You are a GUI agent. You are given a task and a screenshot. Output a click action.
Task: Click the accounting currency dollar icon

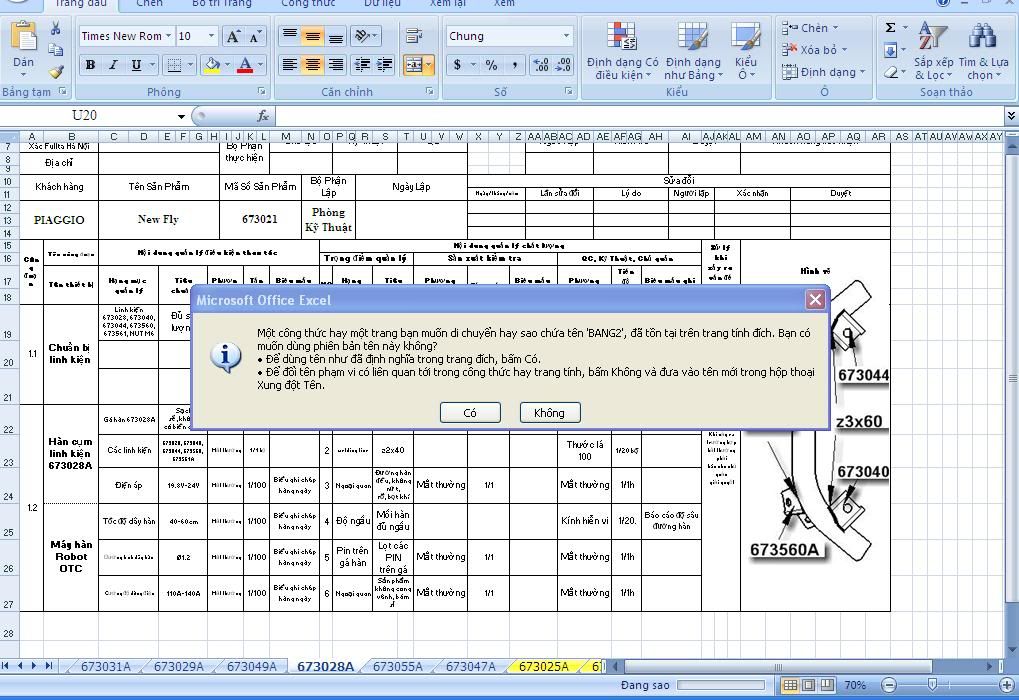click(x=458, y=64)
